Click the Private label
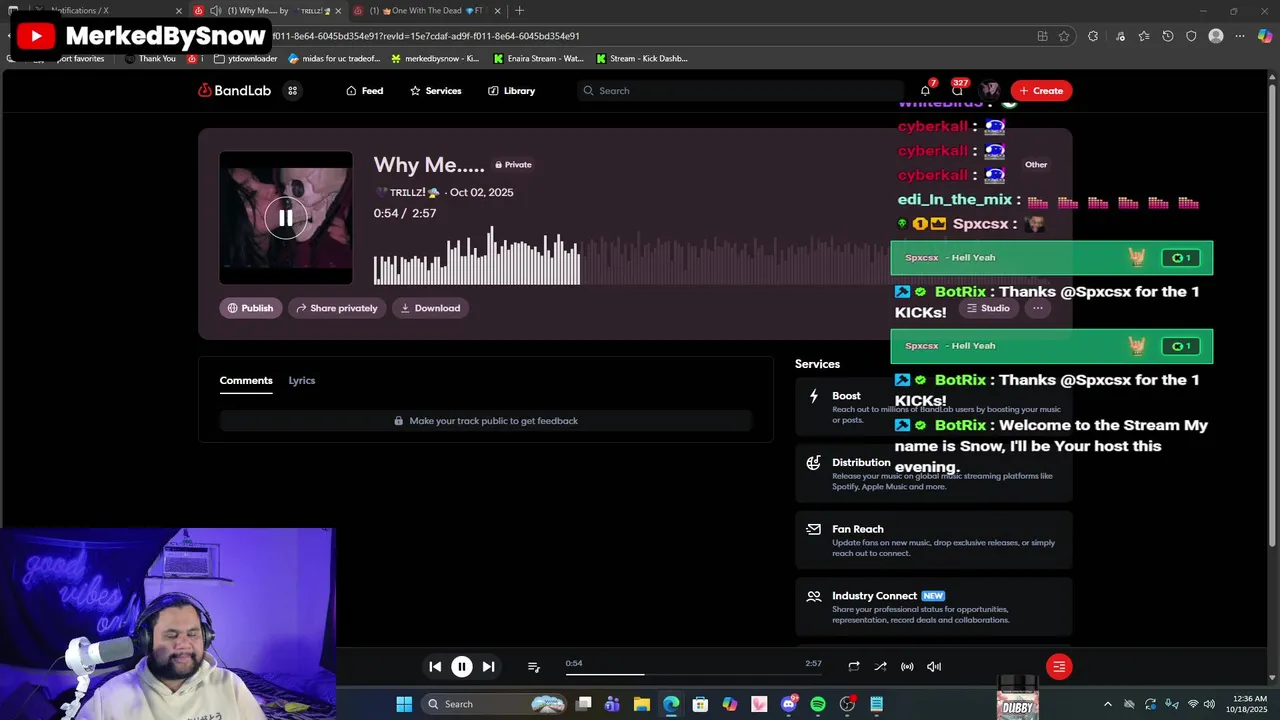Viewport: 1280px width, 720px height. 513,165
